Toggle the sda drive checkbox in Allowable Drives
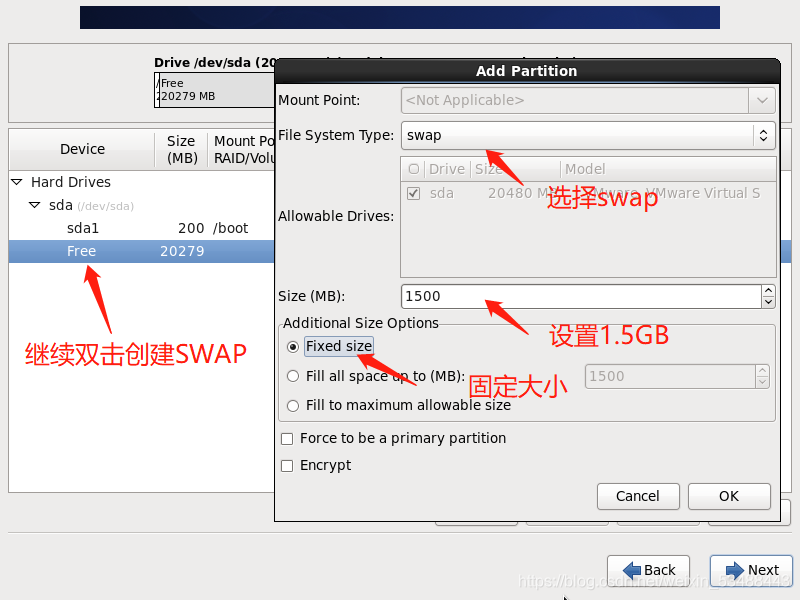The image size is (800, 600). (x=414, y=194)
